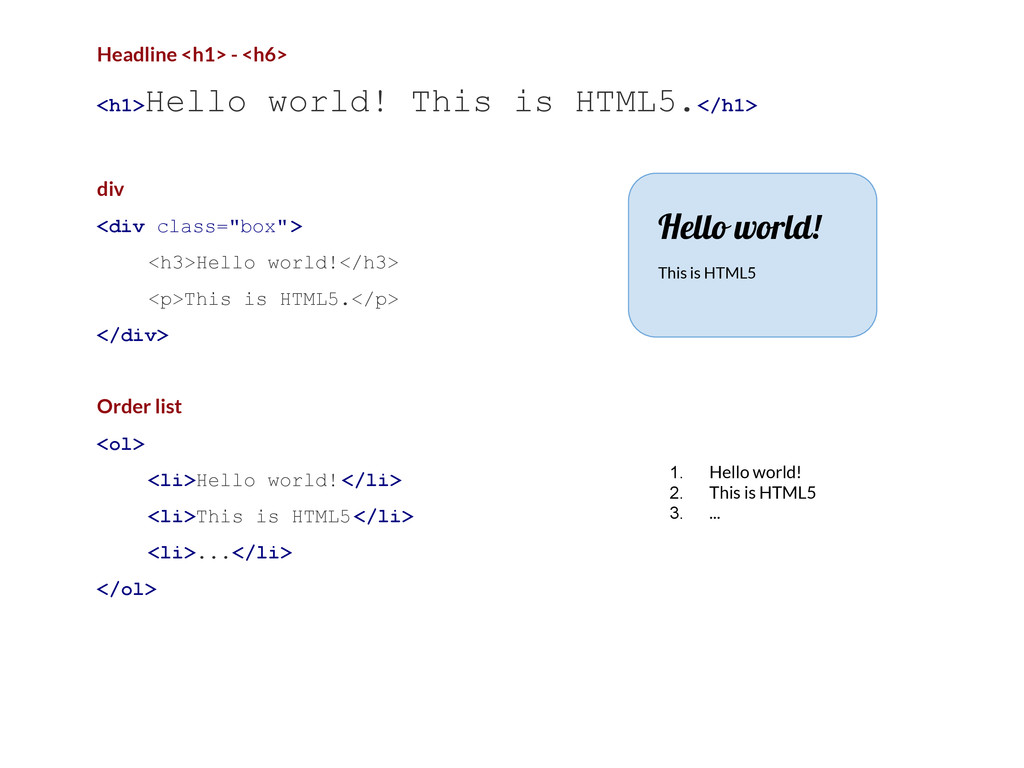The height and width of the screenshot is (768, 1024).
Task: Select the <h3>Hello world!</h3> code line
Action: pos(273,263)
